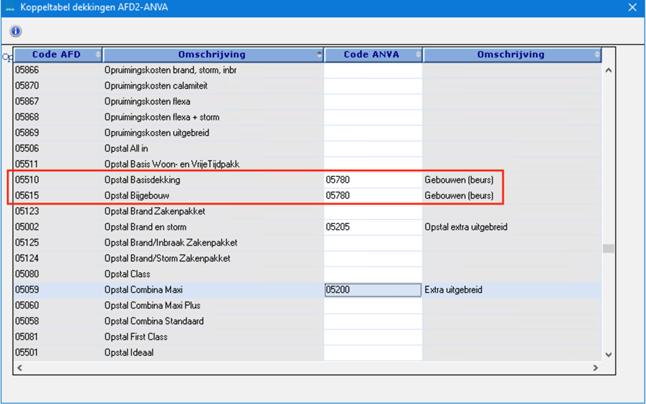Click the app icon in title bar

point(10,8)
